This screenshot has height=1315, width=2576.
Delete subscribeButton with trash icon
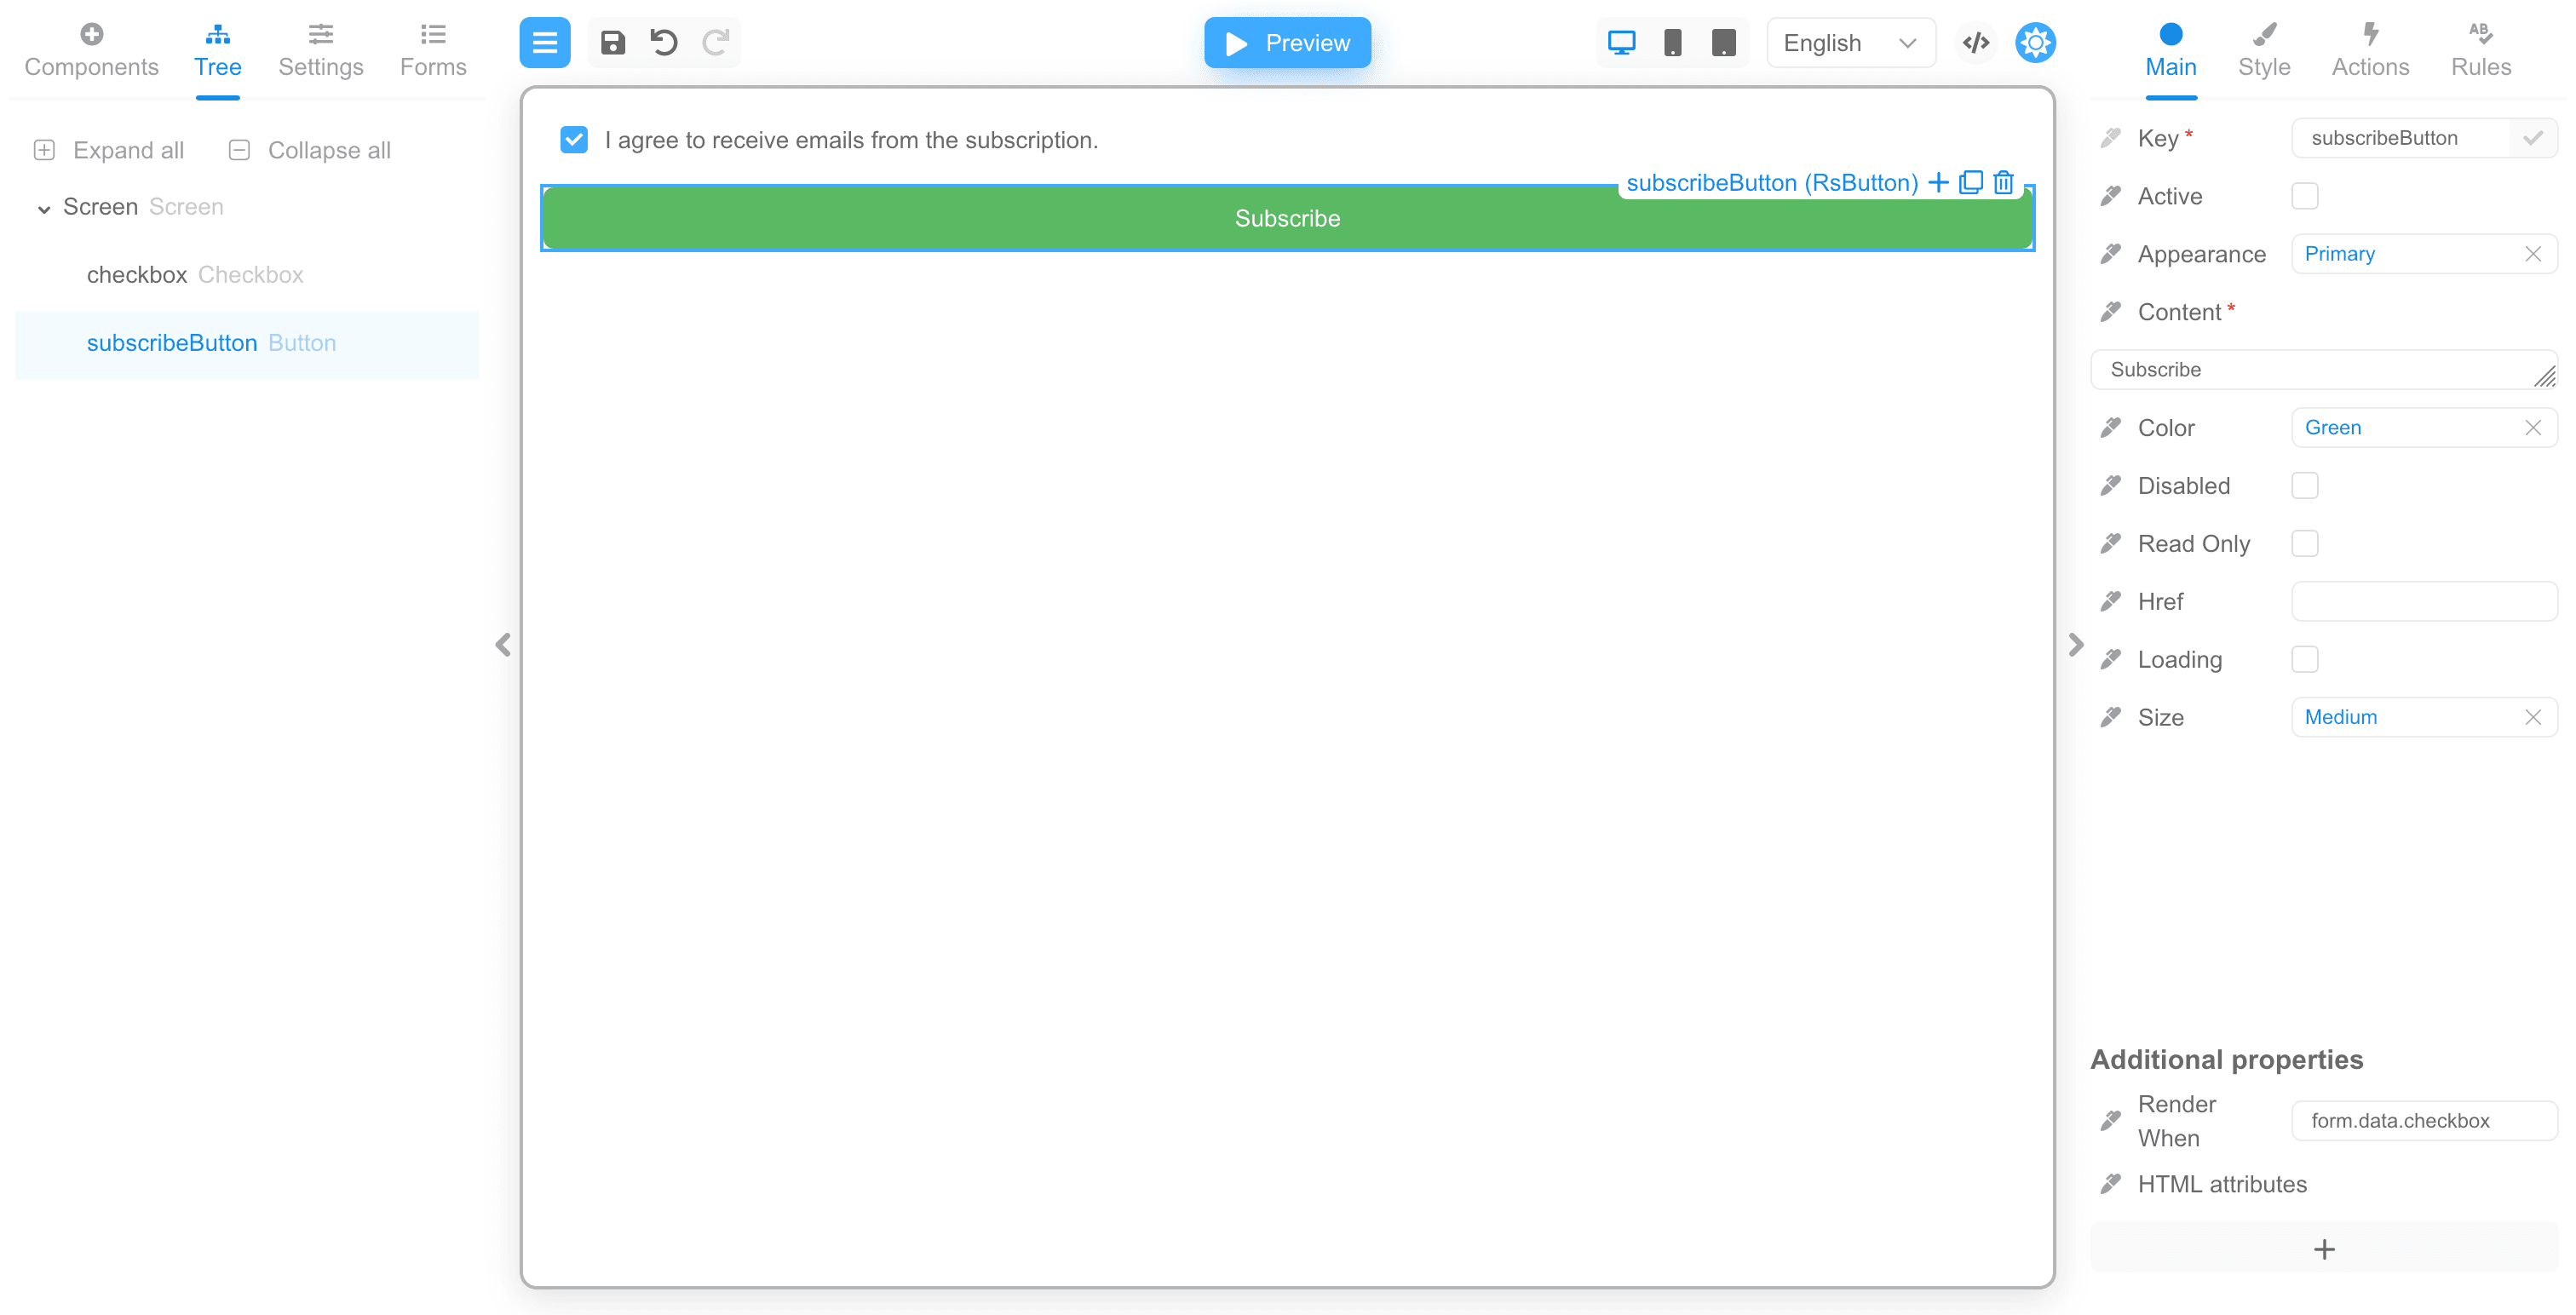[2004, 182]
